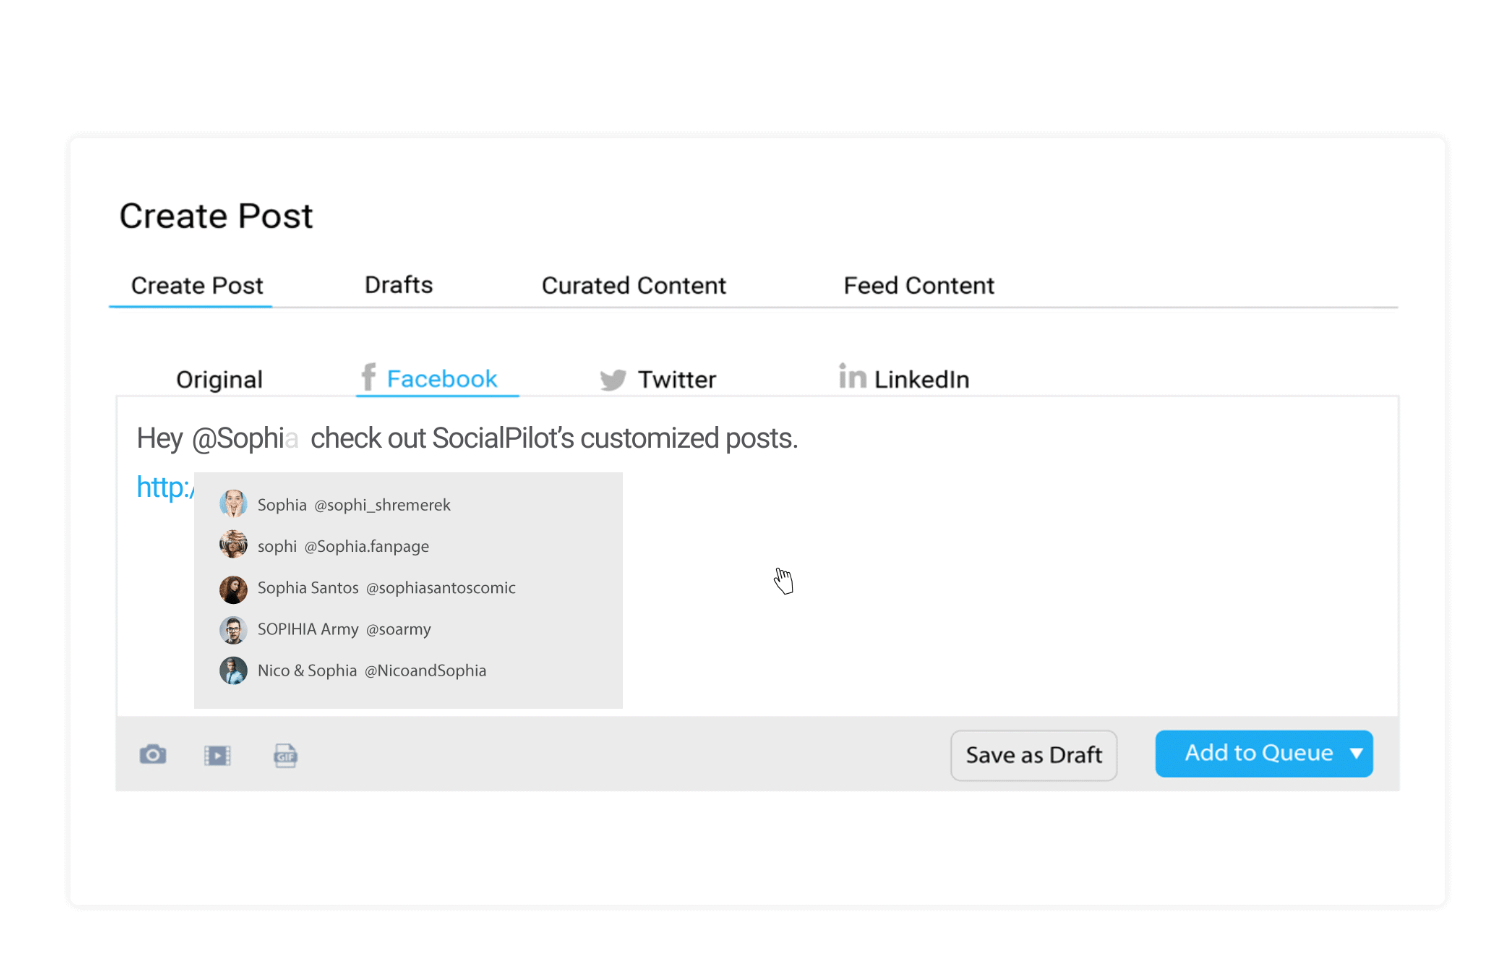Click the LinkedIn 'in' logo icon
The image size is (1498, 953).
click(852, 377)
